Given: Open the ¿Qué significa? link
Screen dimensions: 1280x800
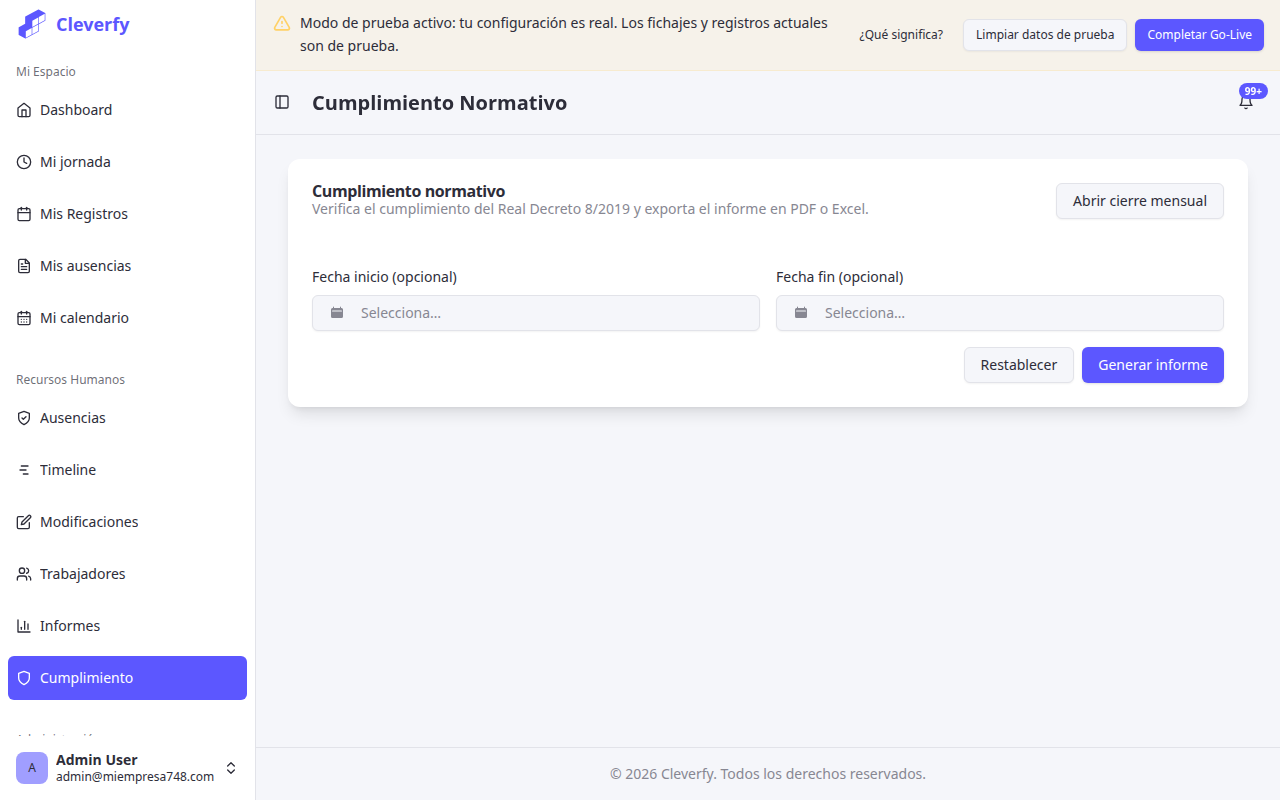Looking at the screenshot, I should (901, 34).
